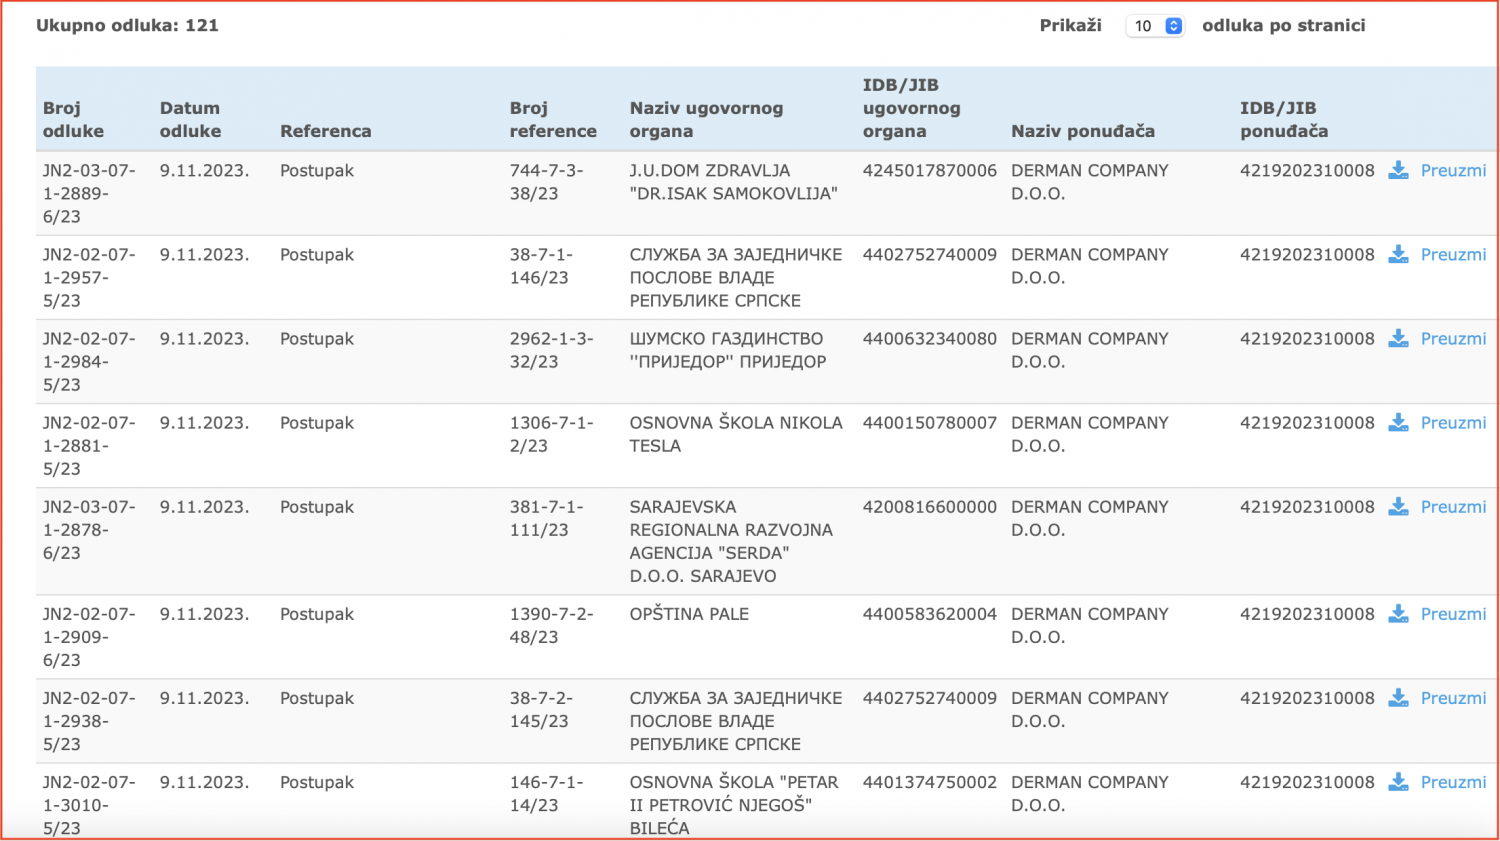Click download icon for JN2-03-07-1-2889-6/23 row

1398,171
